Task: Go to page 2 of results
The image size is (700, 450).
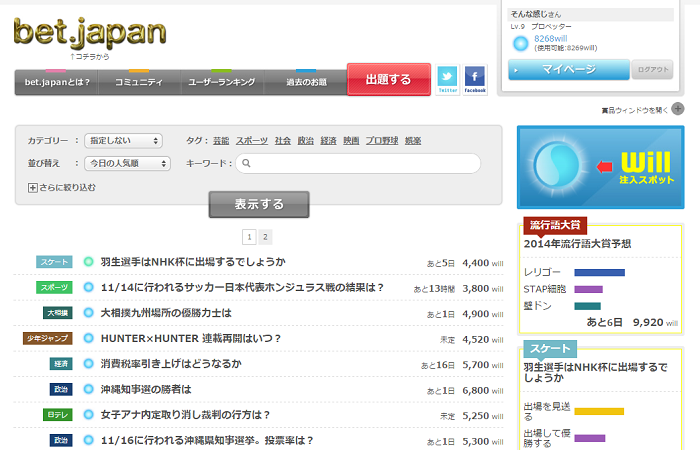Action: [265, 237]
